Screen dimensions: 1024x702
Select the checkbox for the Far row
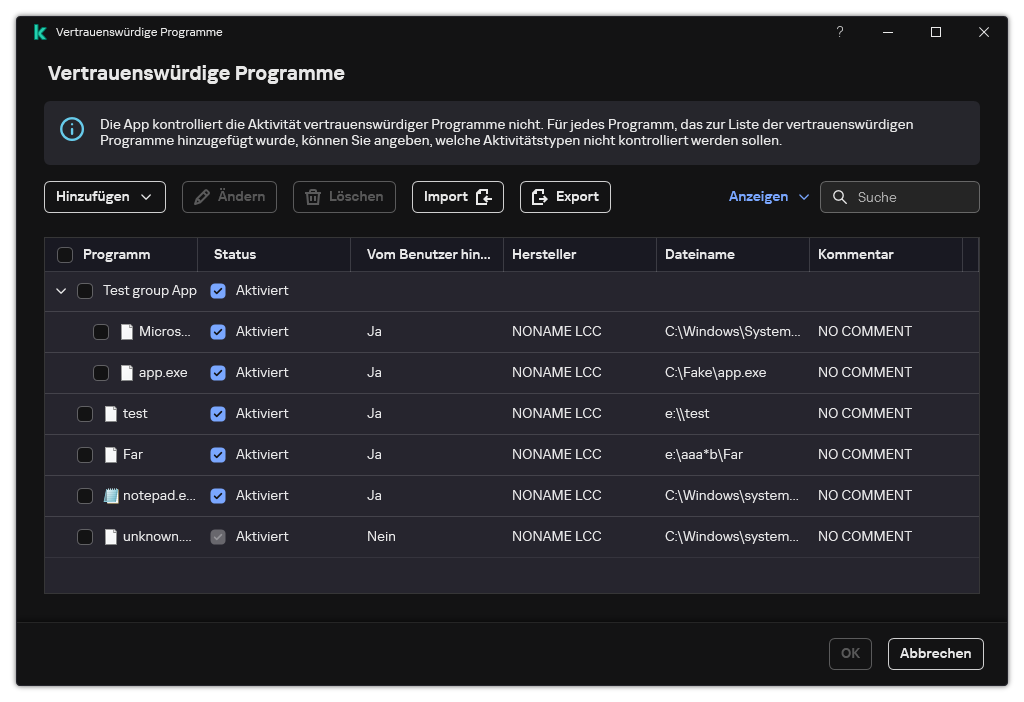(85, 454)
